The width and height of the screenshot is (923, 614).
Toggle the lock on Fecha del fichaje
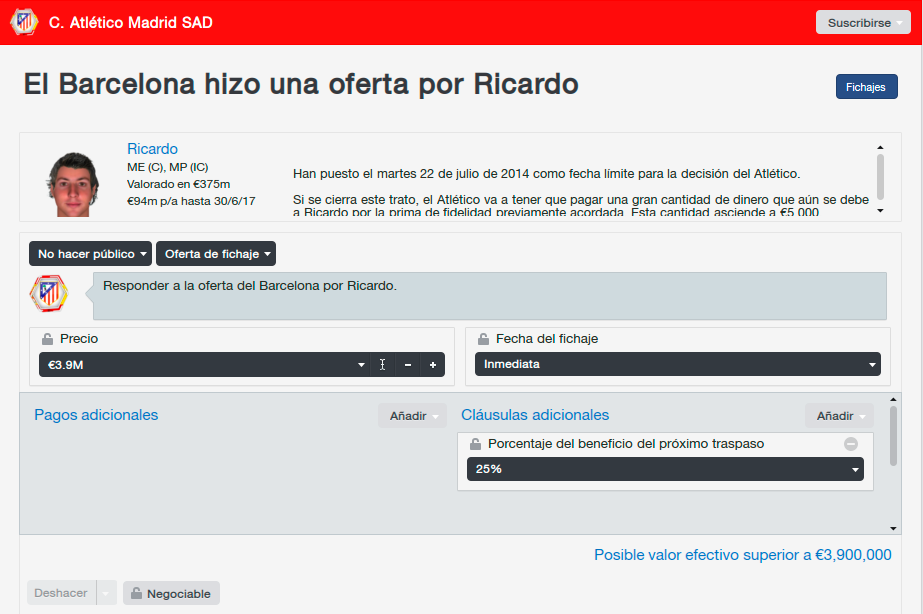coord(483,339)
